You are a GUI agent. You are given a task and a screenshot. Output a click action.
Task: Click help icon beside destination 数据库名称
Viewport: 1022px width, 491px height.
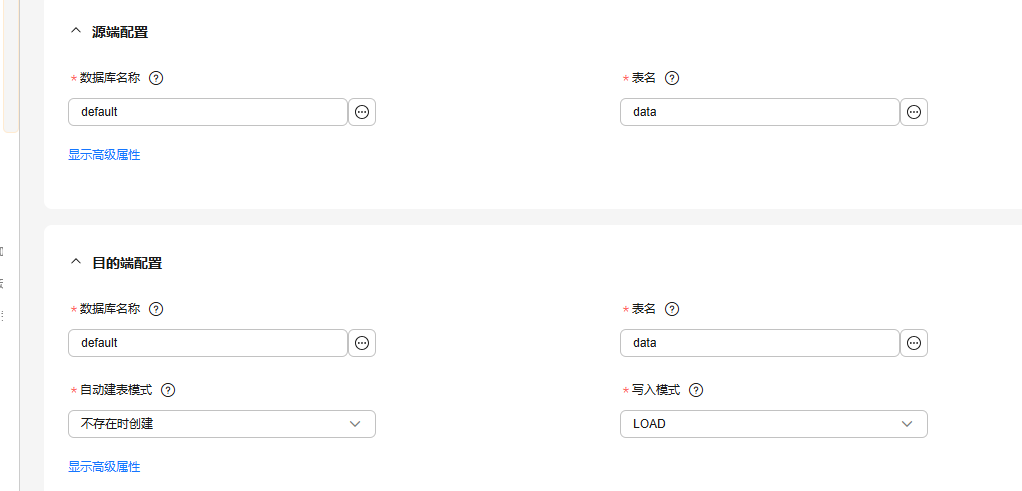pos(156,309)
